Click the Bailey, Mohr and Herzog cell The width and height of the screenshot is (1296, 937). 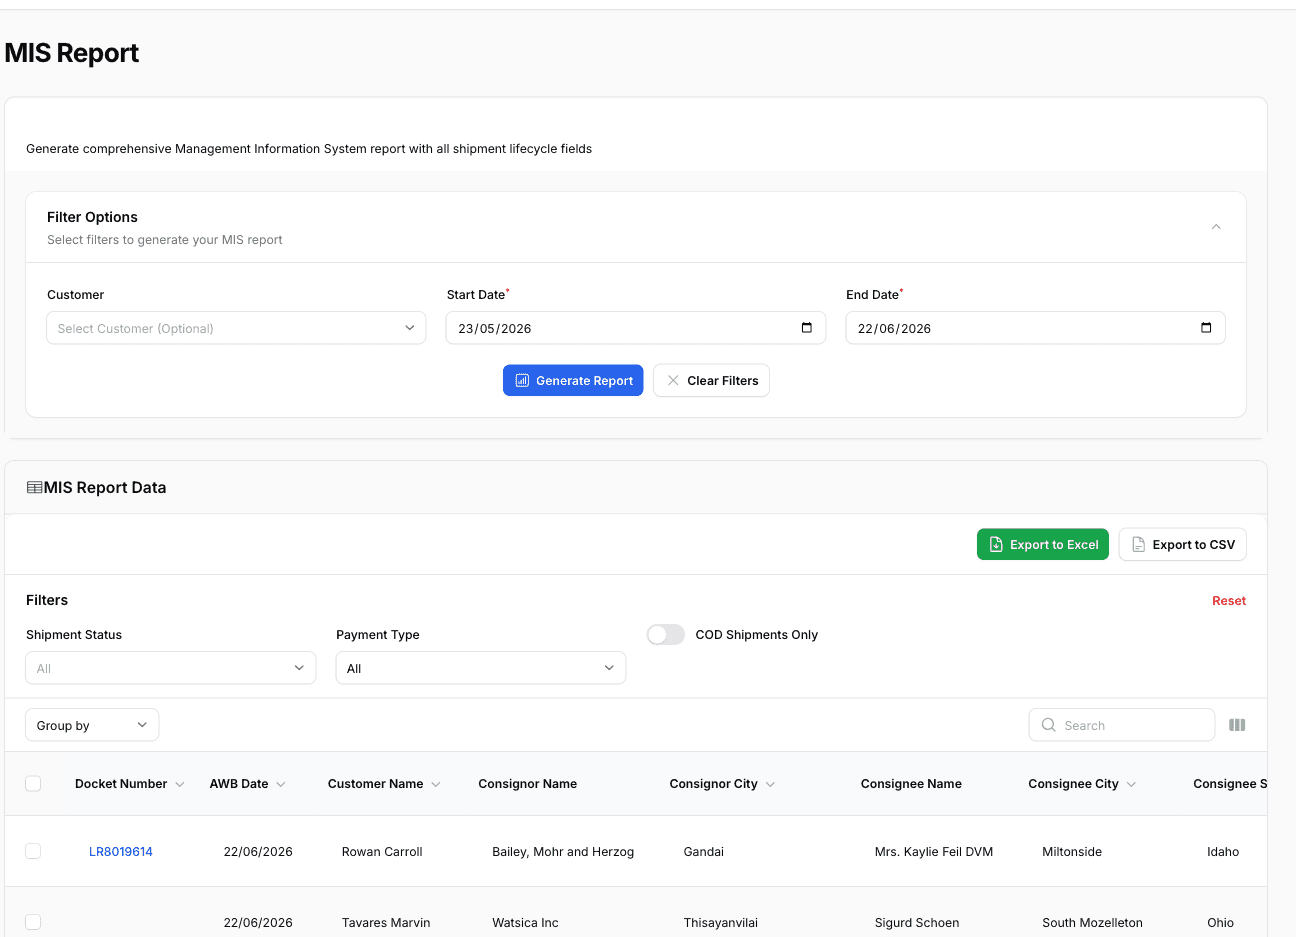563,852
